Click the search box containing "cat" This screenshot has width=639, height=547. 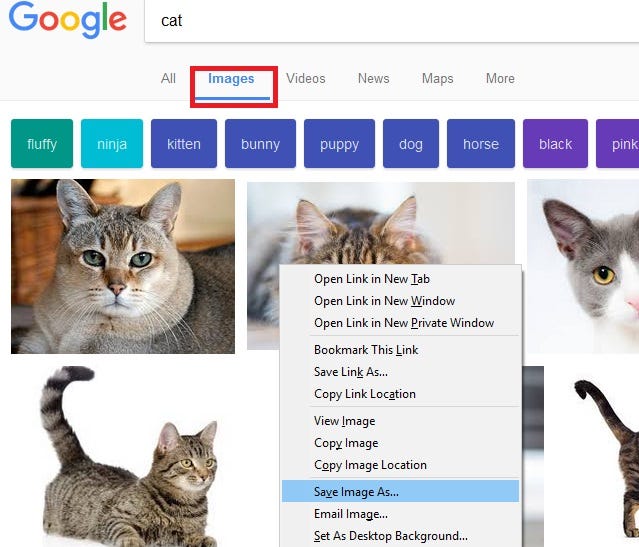(392, 21)
